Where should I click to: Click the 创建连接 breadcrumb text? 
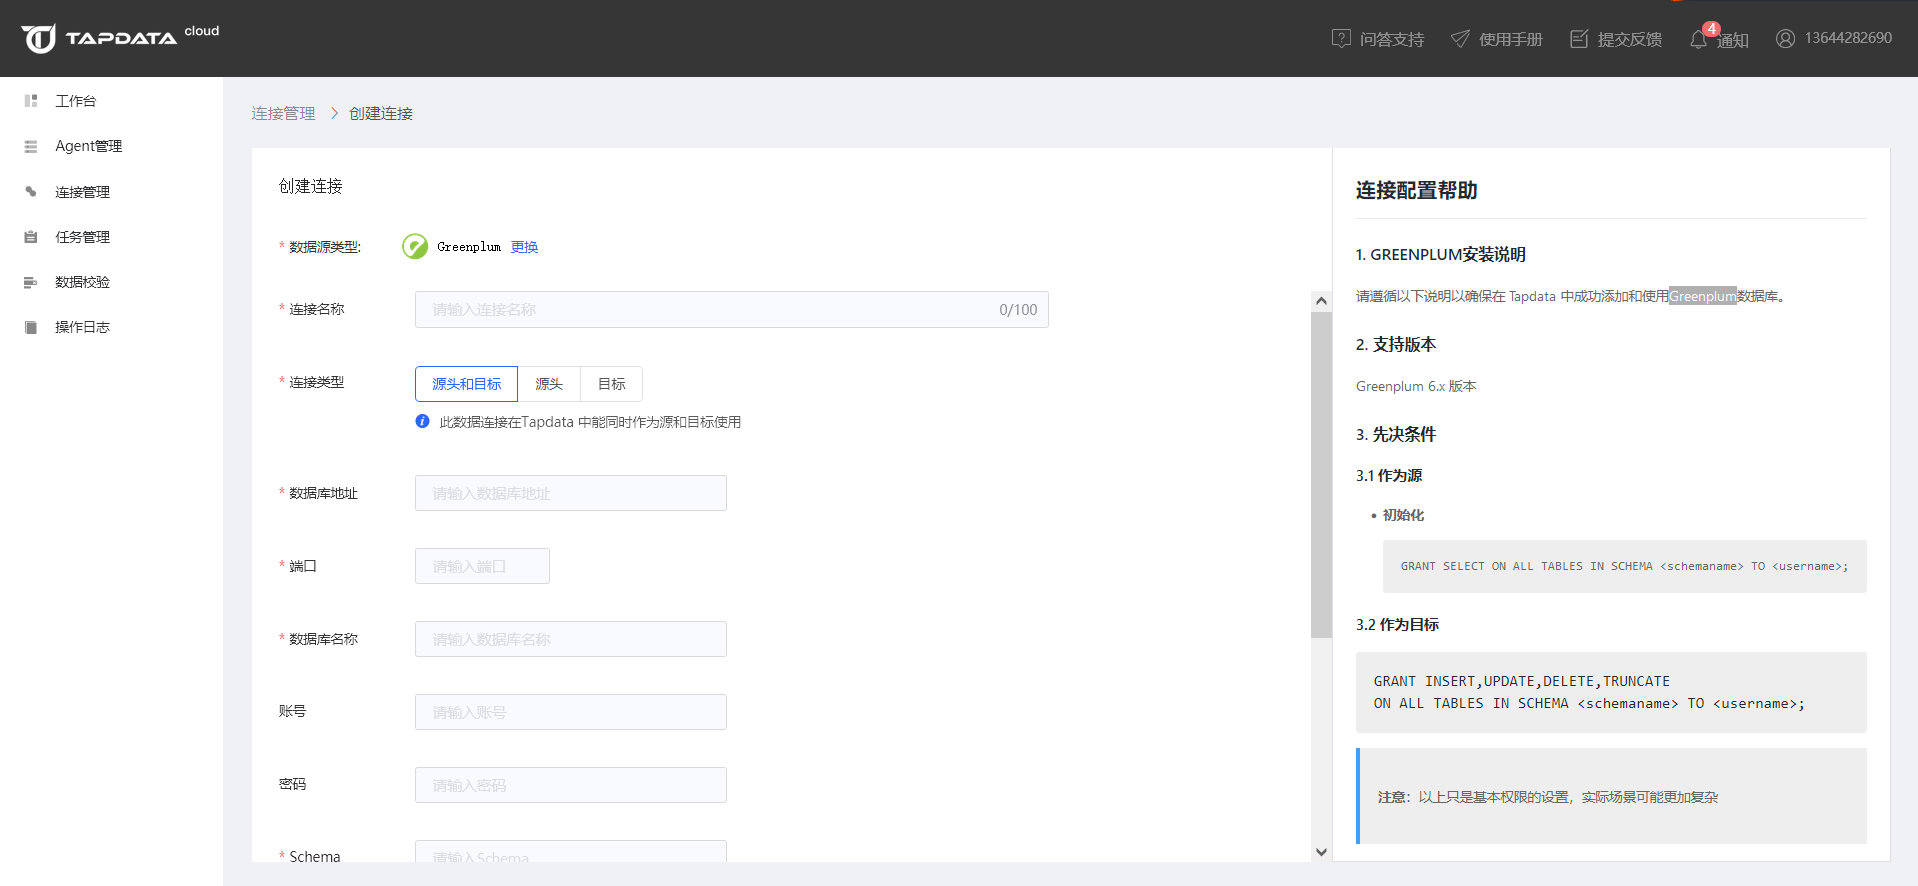(381, 113)
